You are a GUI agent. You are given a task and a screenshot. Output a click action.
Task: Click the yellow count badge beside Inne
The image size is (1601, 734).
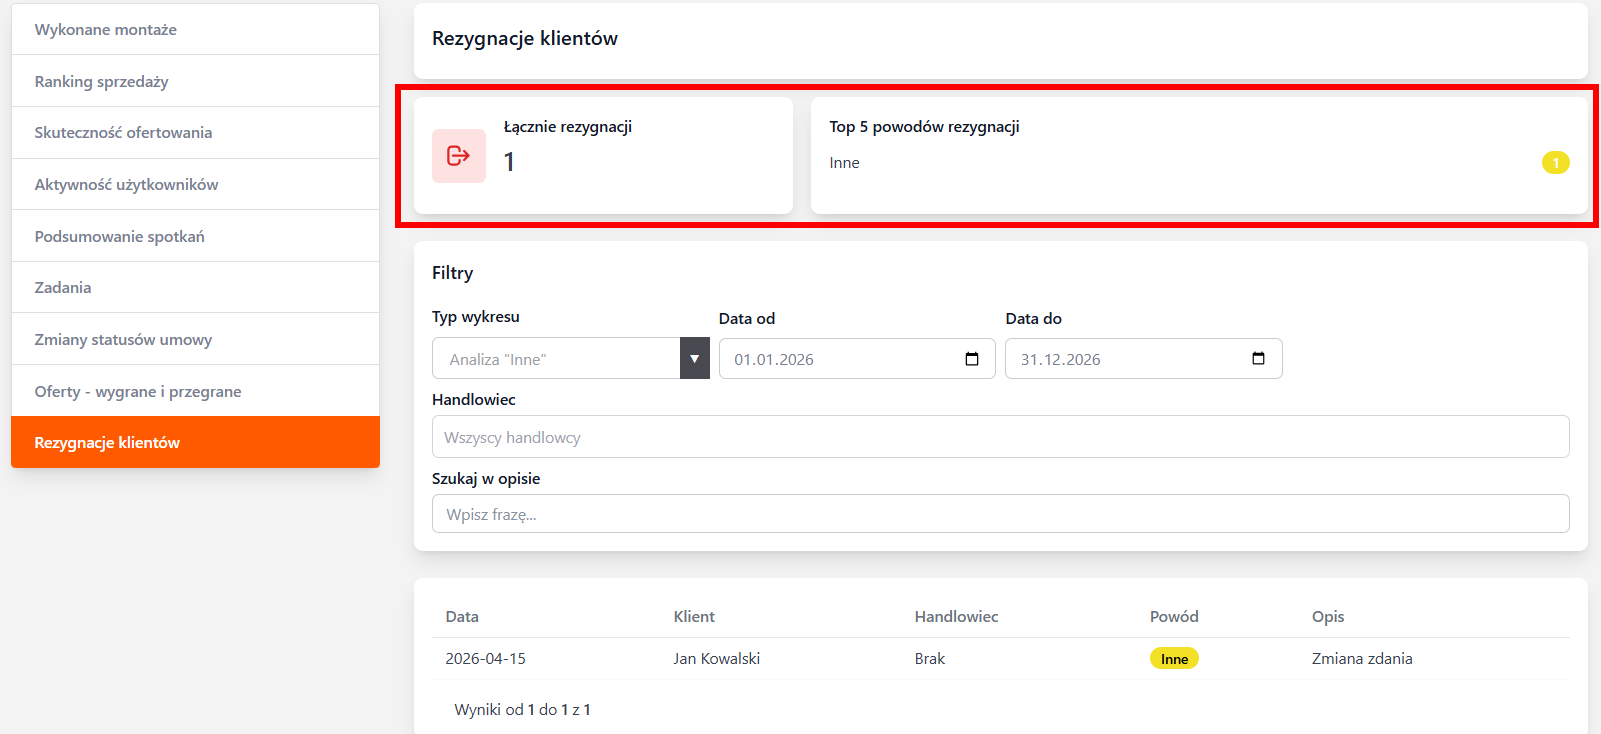[x=1555, y=163]
